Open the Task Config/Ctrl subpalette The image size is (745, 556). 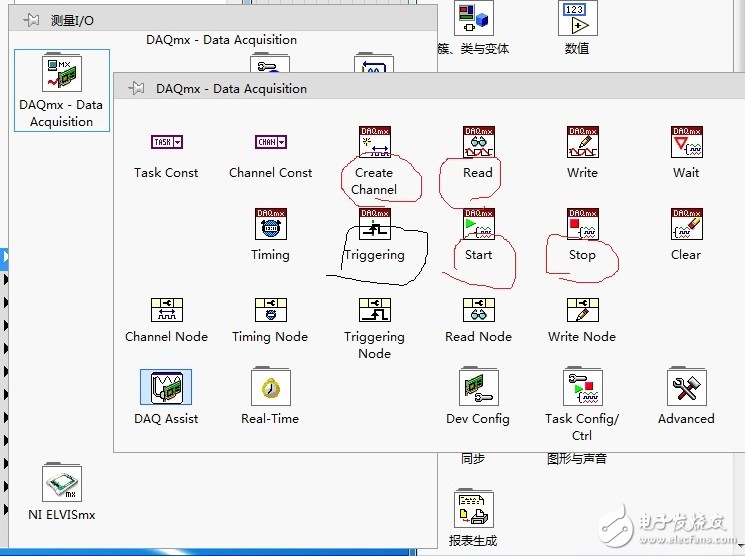pyautogui.click(x=583, y=386)
